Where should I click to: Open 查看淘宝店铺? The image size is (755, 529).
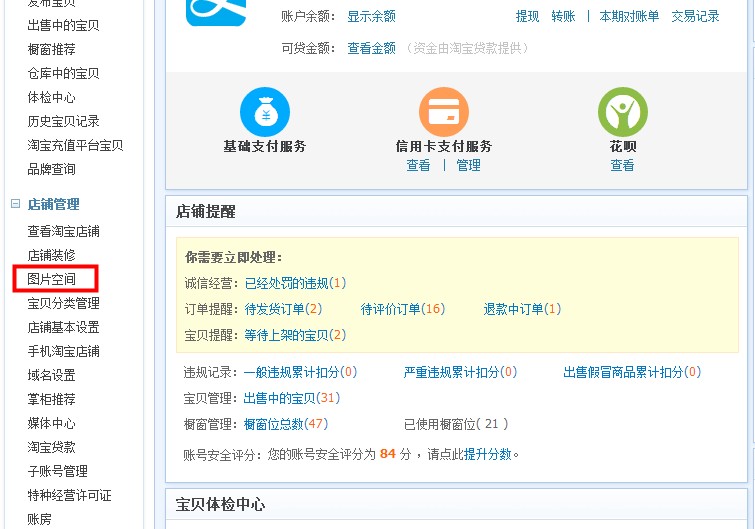click(64, 232)
